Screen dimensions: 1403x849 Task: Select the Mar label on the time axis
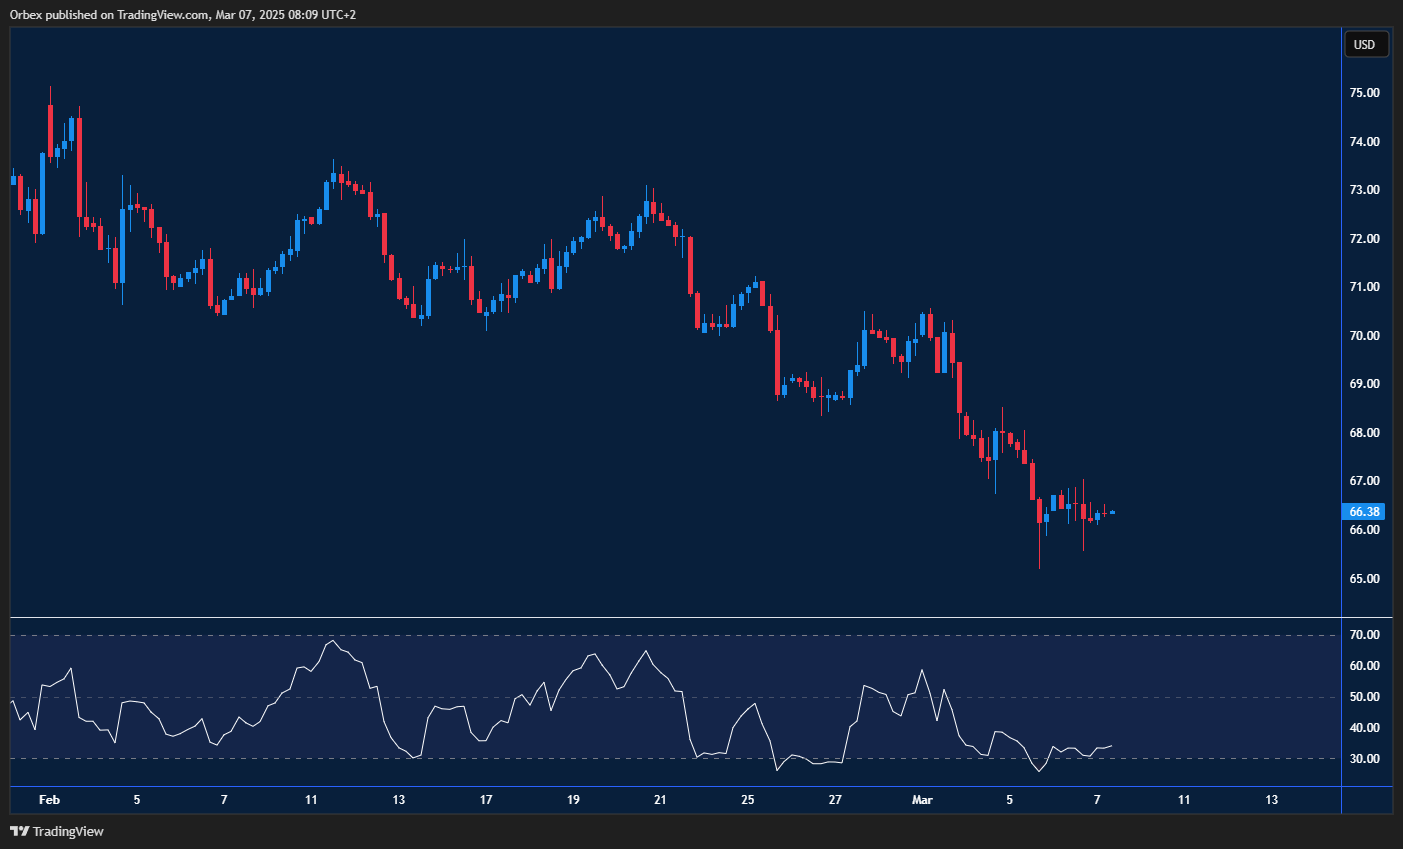(922, 800)
